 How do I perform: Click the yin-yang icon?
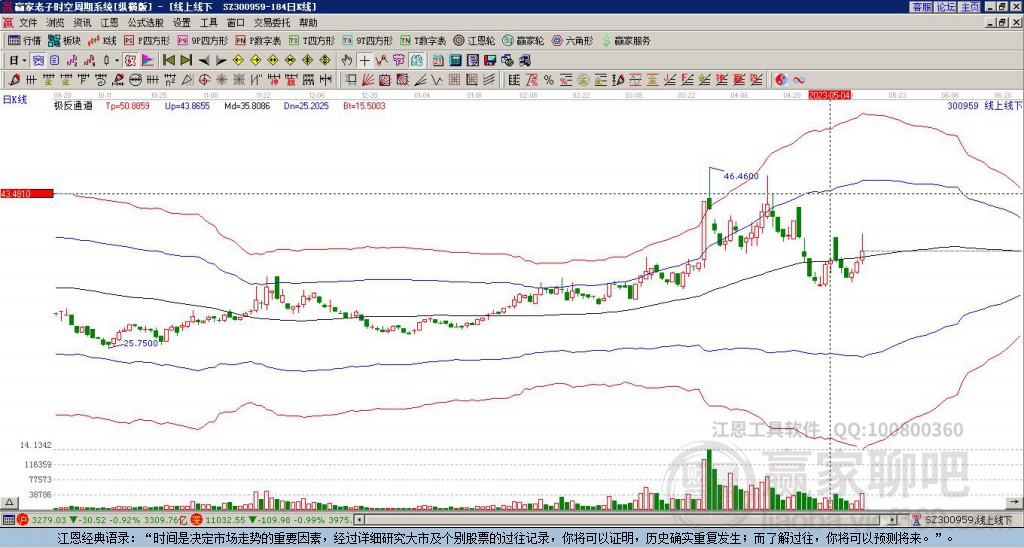tap(781, 80)
